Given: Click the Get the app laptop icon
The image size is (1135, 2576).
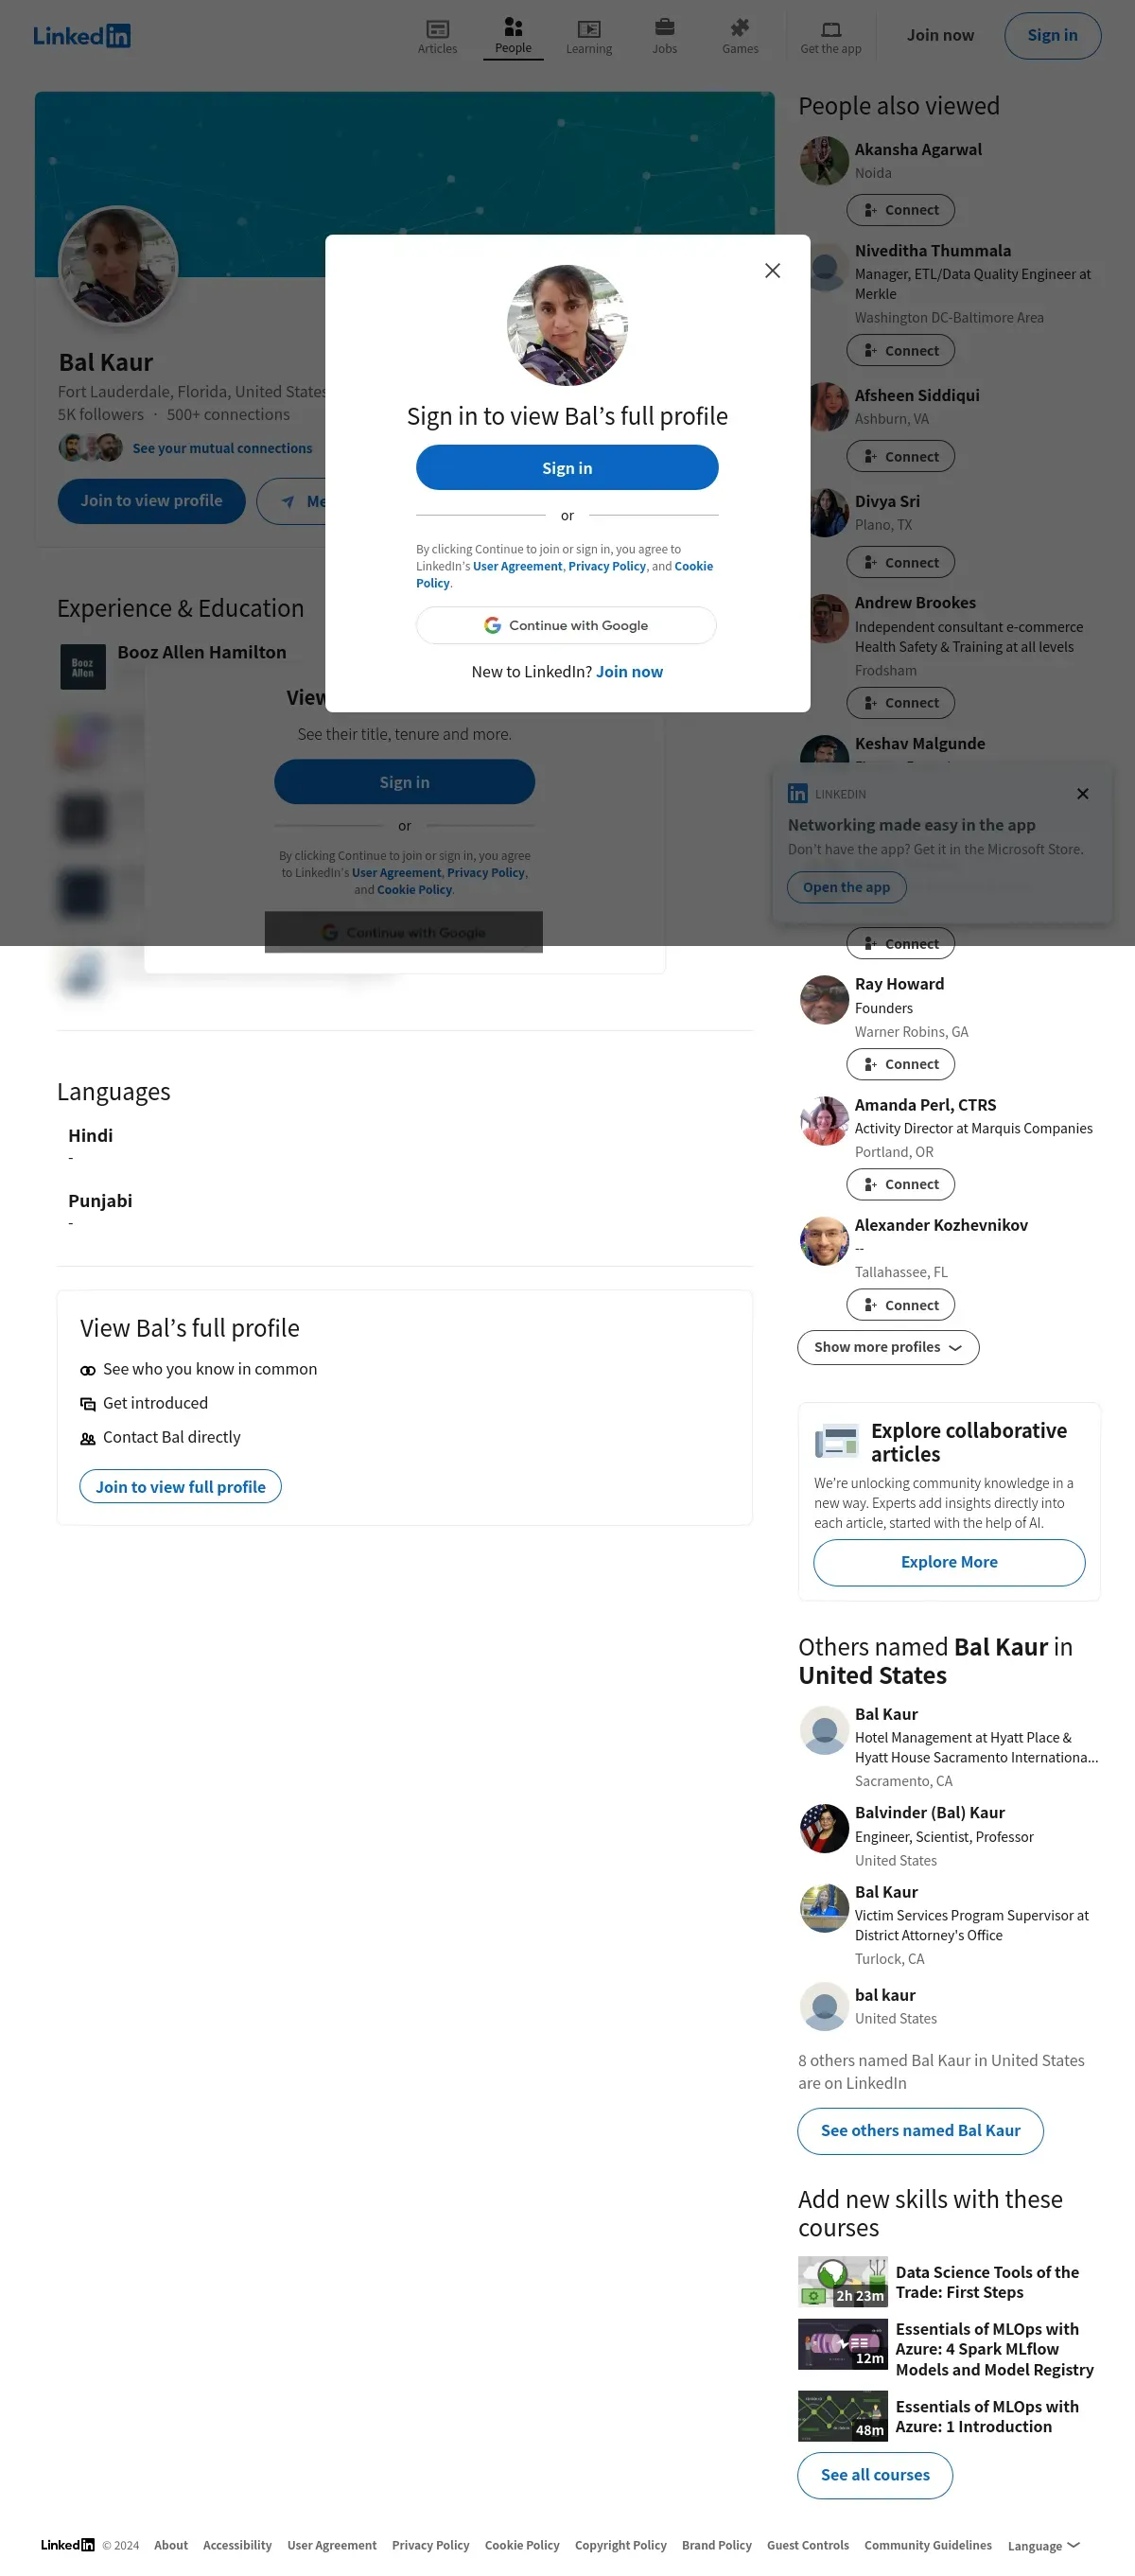Looking at the screenshot, I should click(830, 29).
